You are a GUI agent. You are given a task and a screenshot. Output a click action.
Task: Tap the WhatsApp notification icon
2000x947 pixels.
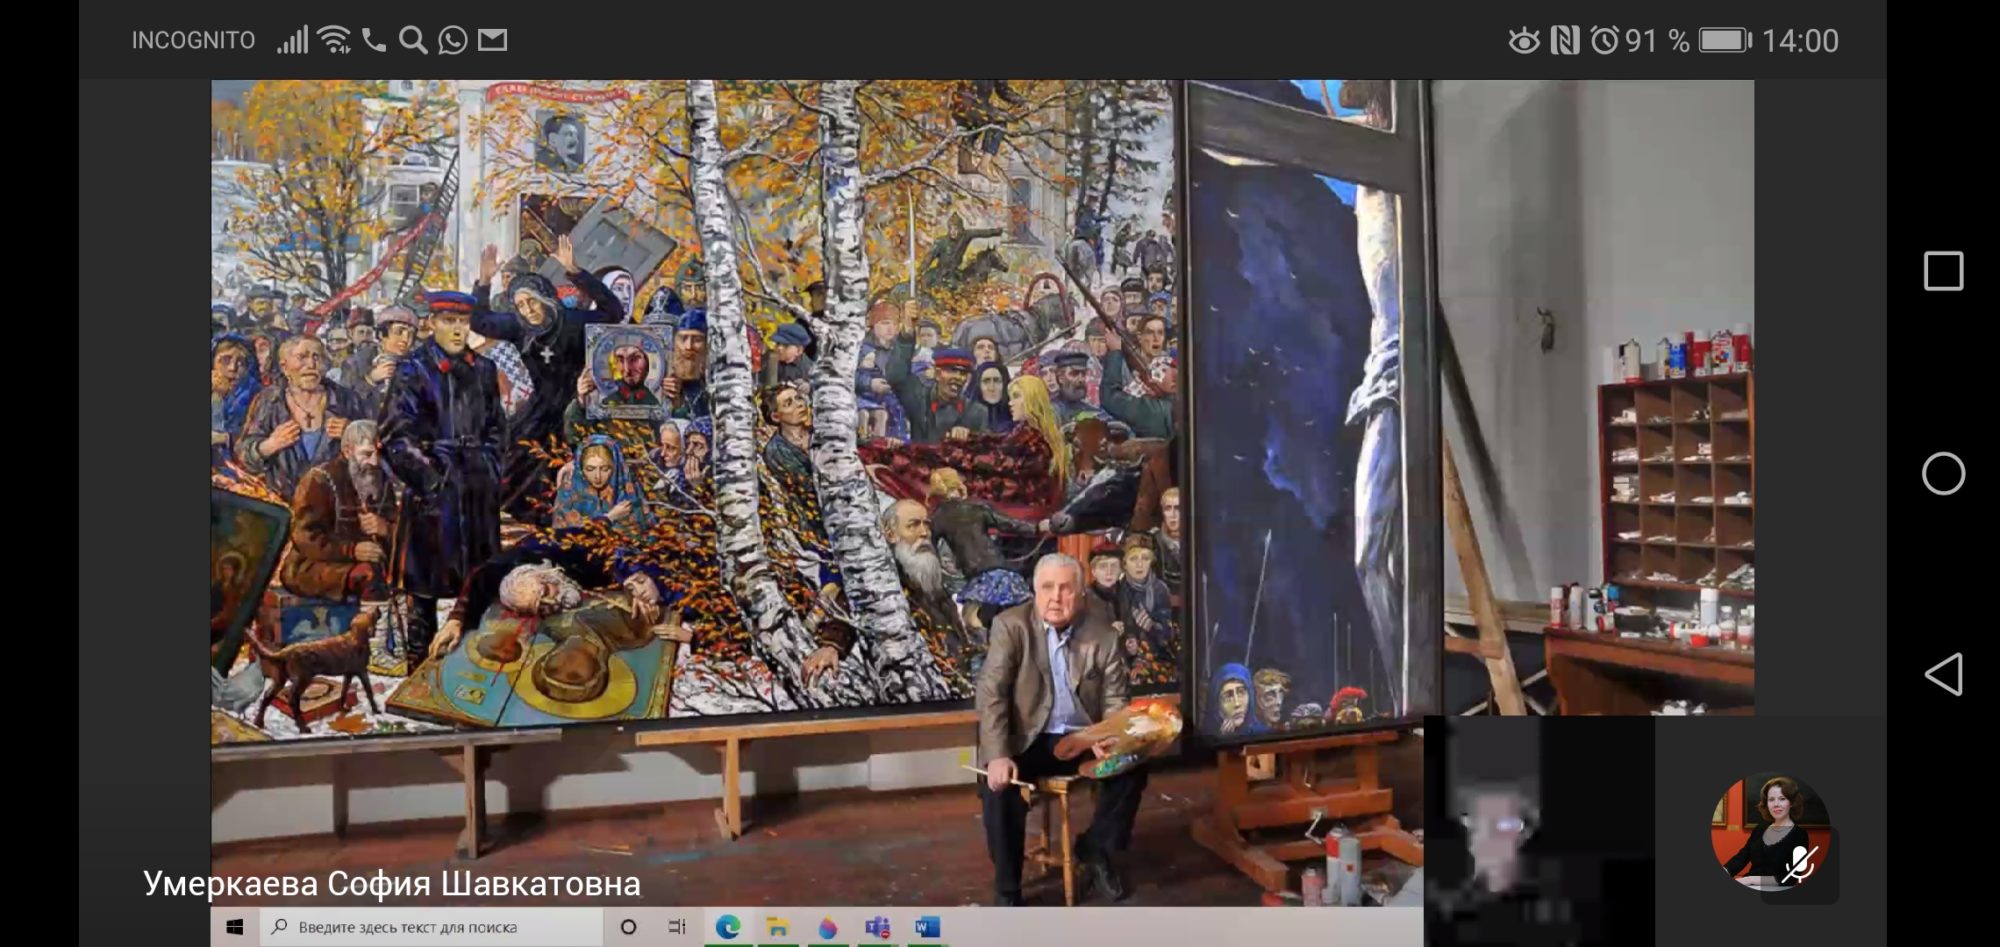(453, 40)
